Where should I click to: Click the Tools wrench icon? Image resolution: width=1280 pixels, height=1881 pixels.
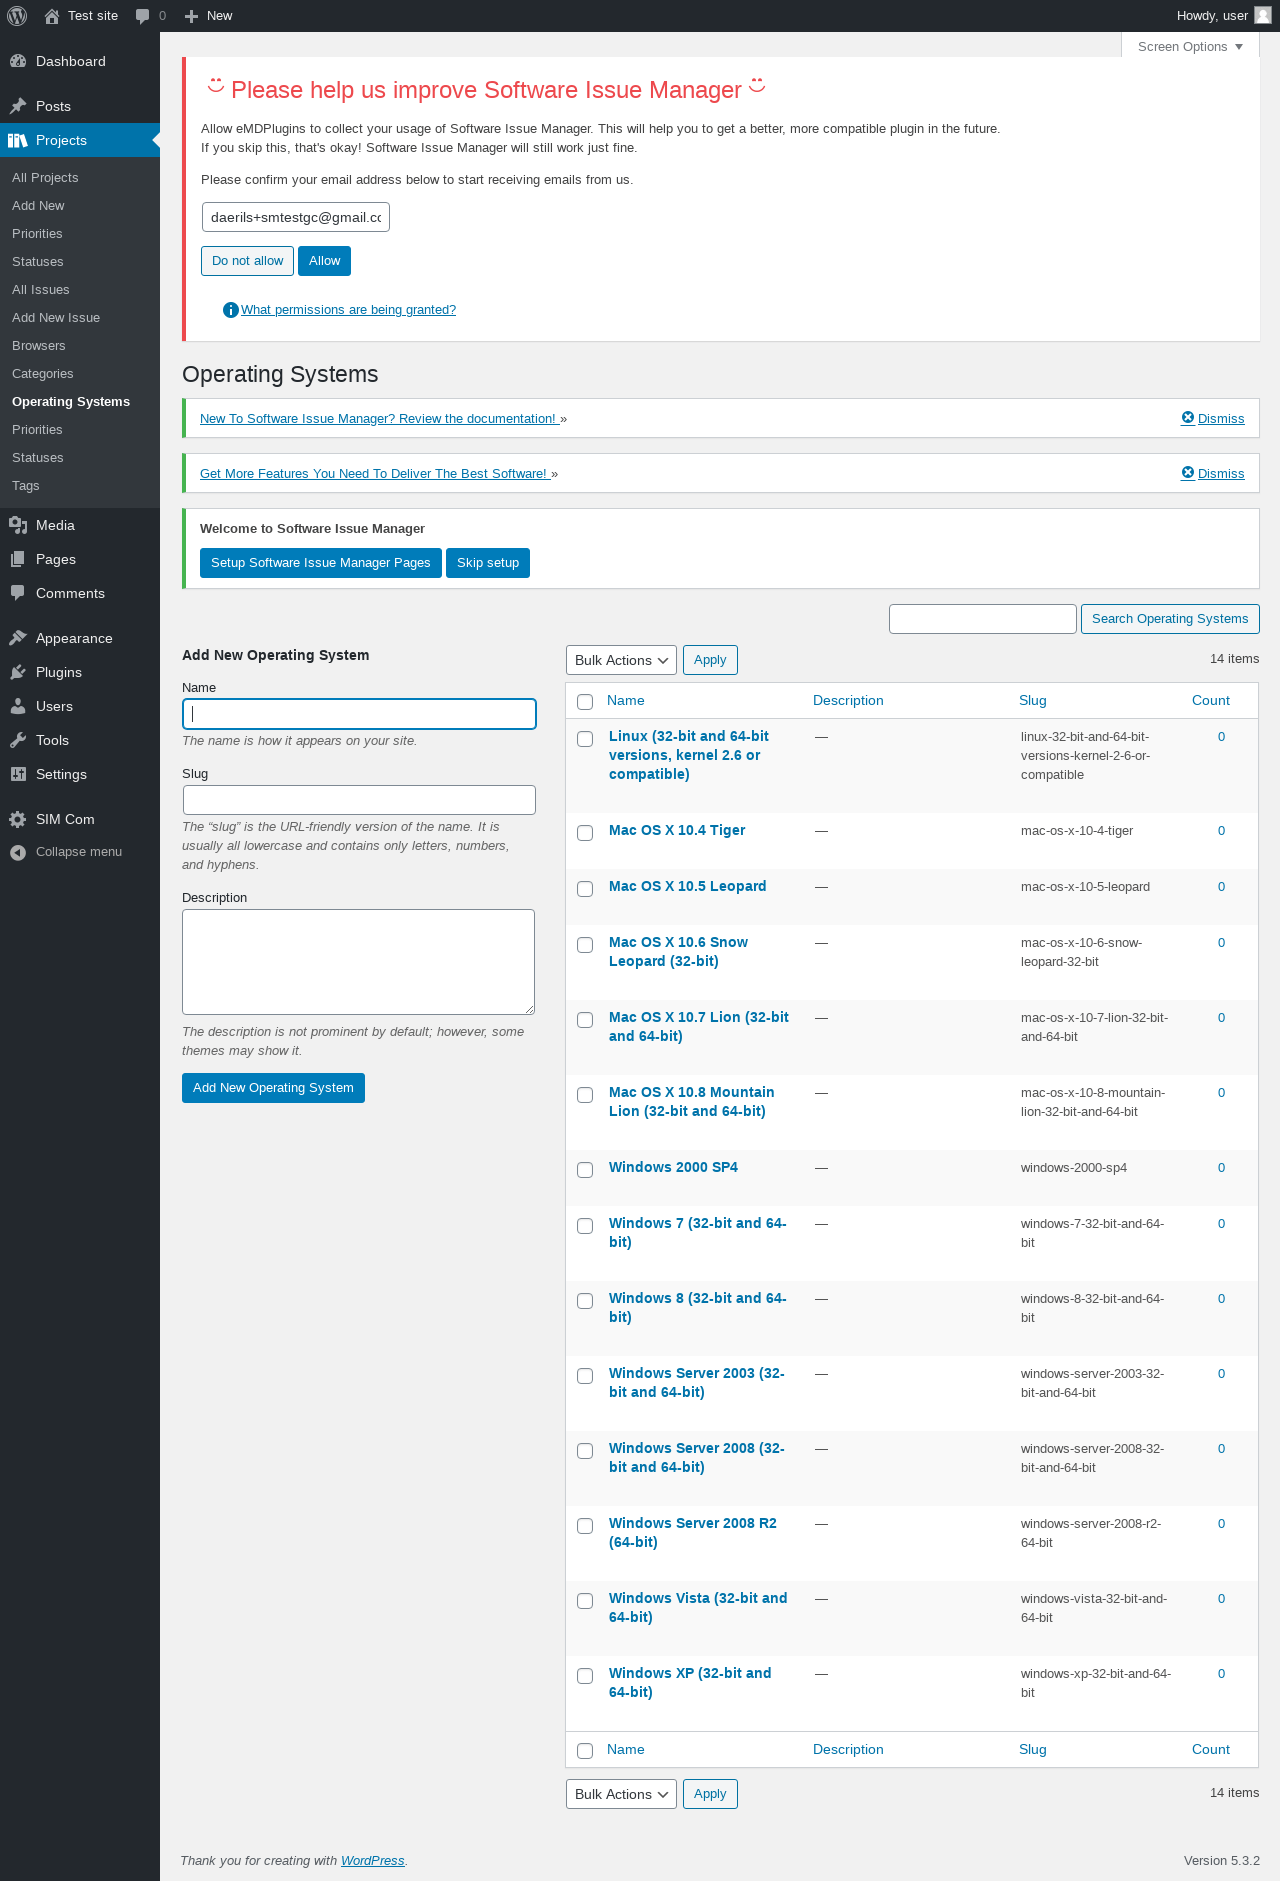18,740
